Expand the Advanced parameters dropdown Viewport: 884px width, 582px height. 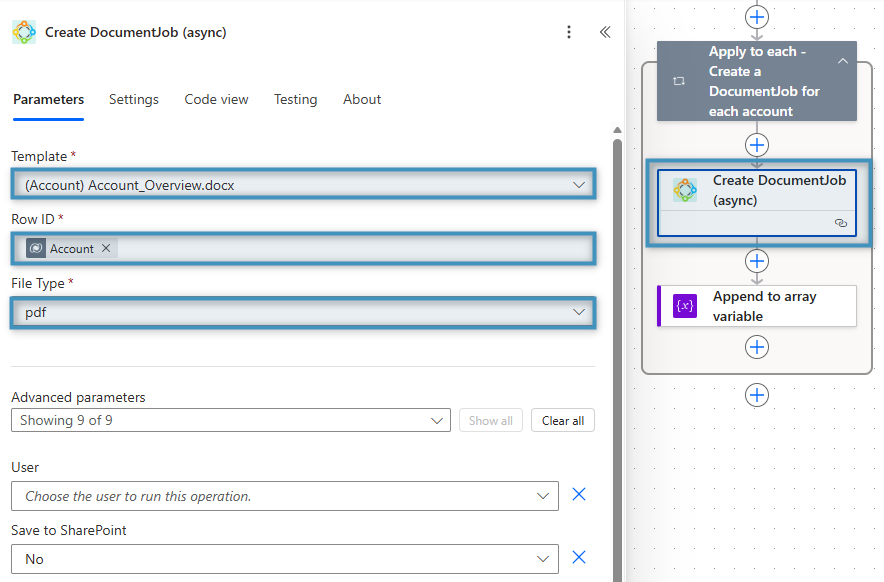pos(230,421)
